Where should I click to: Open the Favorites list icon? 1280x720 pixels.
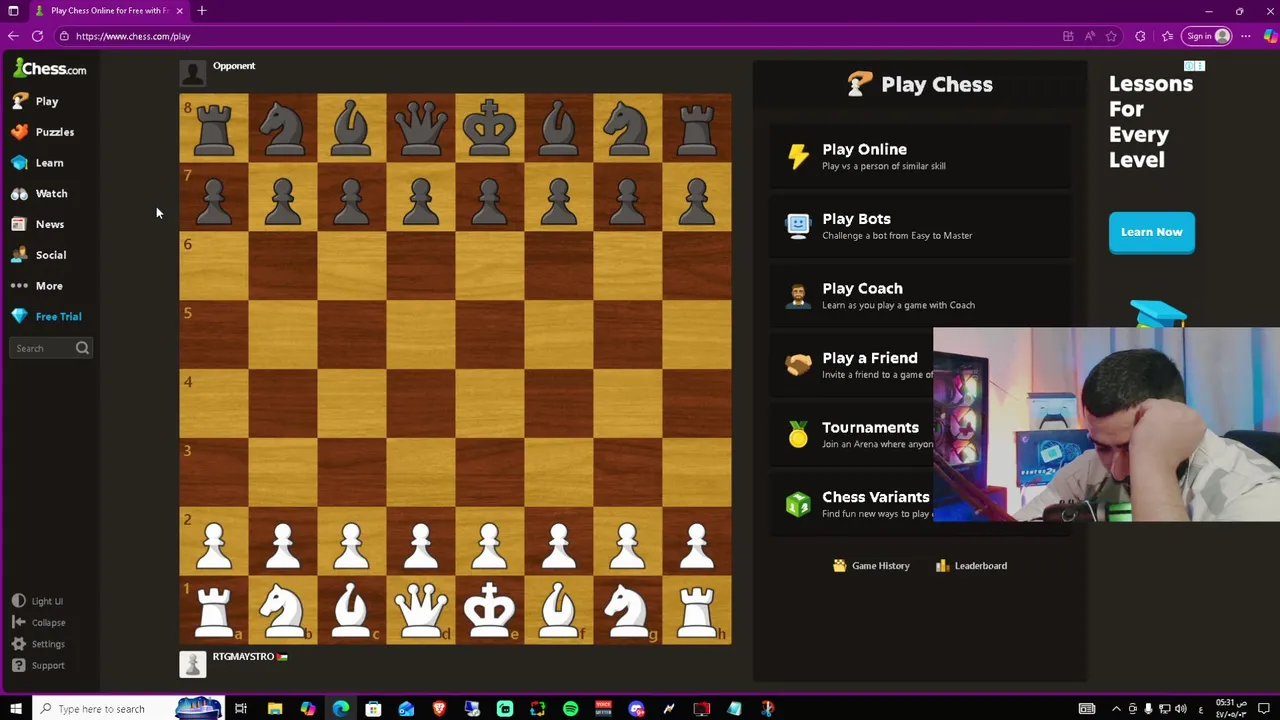[1167, 36]
